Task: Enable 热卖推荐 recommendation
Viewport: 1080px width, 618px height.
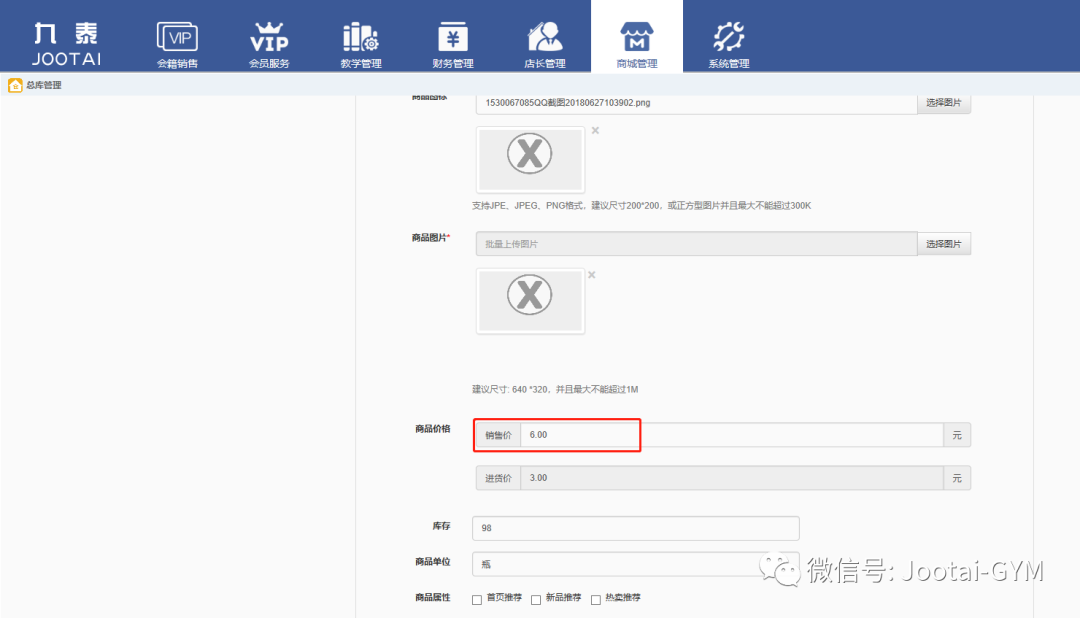Action: (x=596, y=598)
